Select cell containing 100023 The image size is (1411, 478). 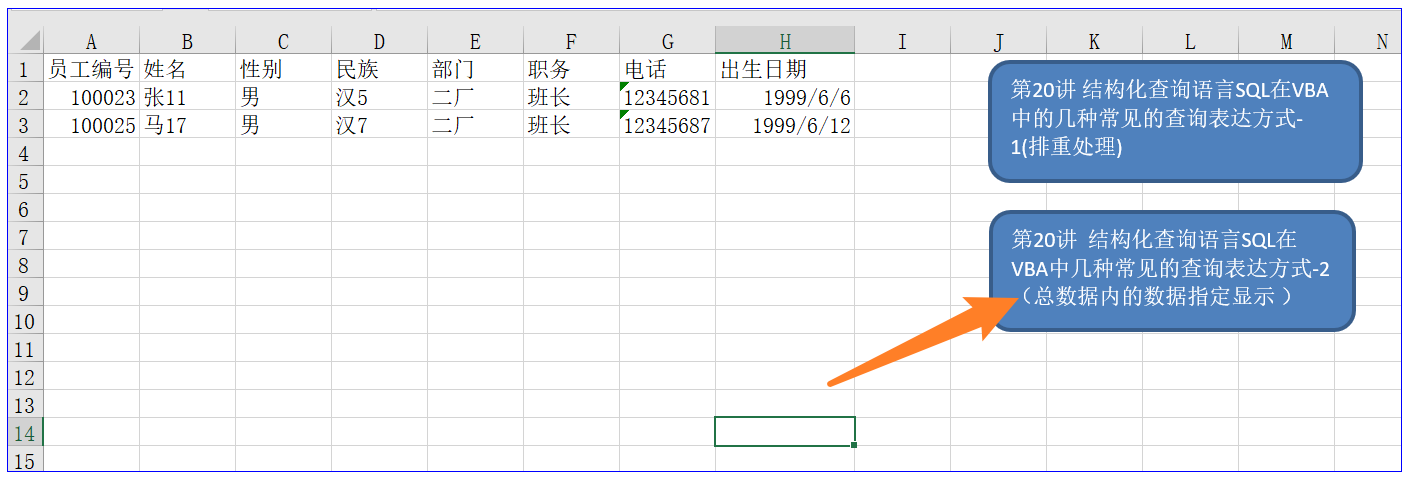click(x=92, y=97)
